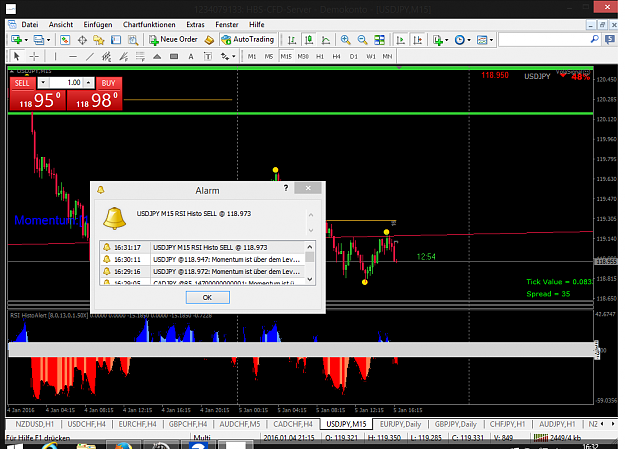Click the search magnifier icon

[594, 39]
